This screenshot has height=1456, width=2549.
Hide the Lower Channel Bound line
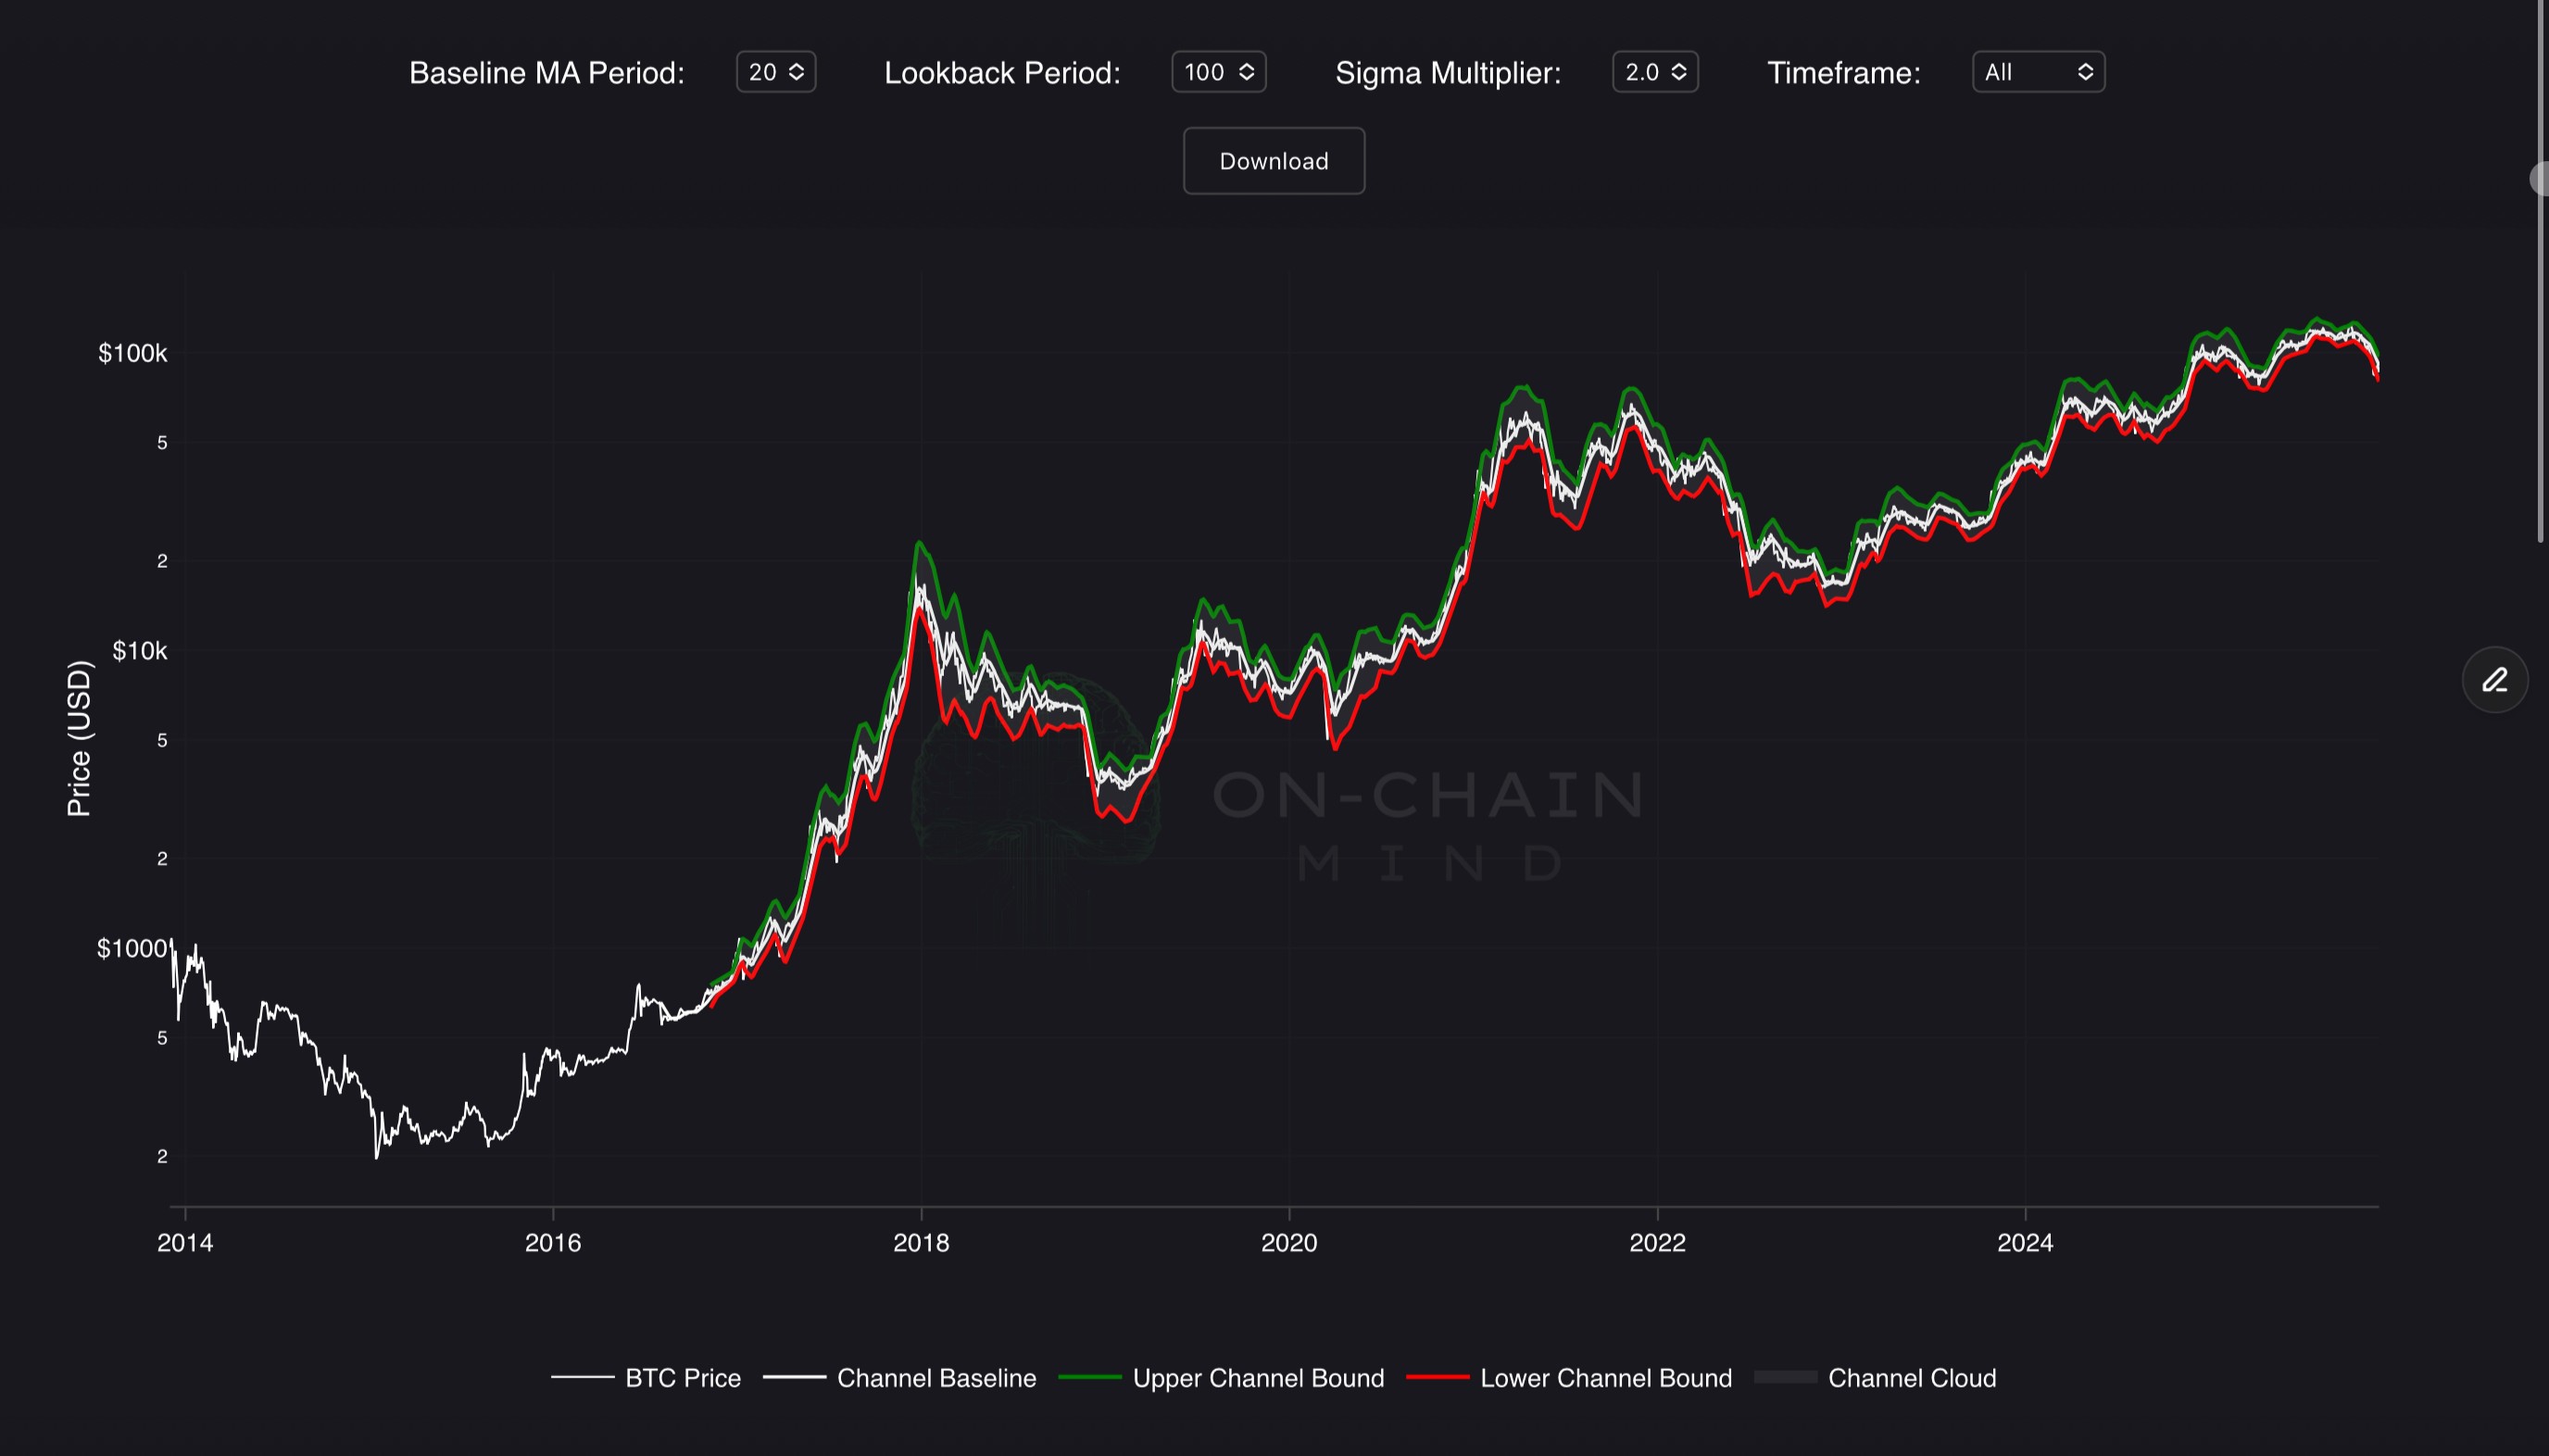point(1605,1378)
